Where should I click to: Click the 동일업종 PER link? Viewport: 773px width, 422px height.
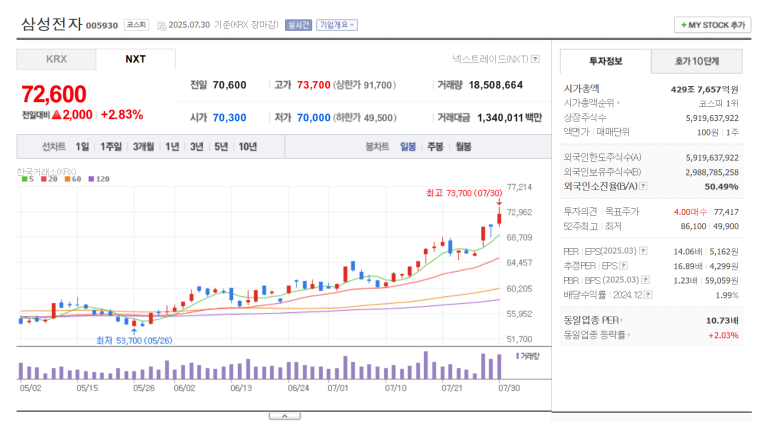tap(591, 320)
